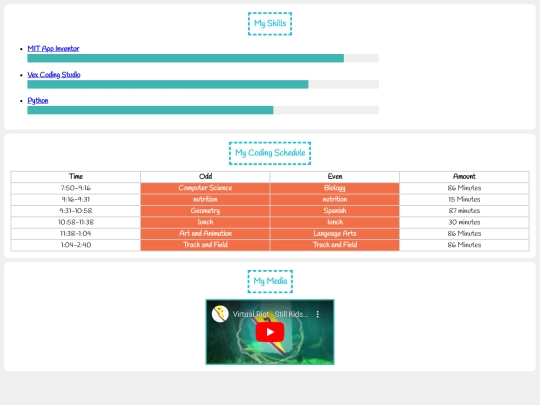Select the Time column header

point(76,177)
